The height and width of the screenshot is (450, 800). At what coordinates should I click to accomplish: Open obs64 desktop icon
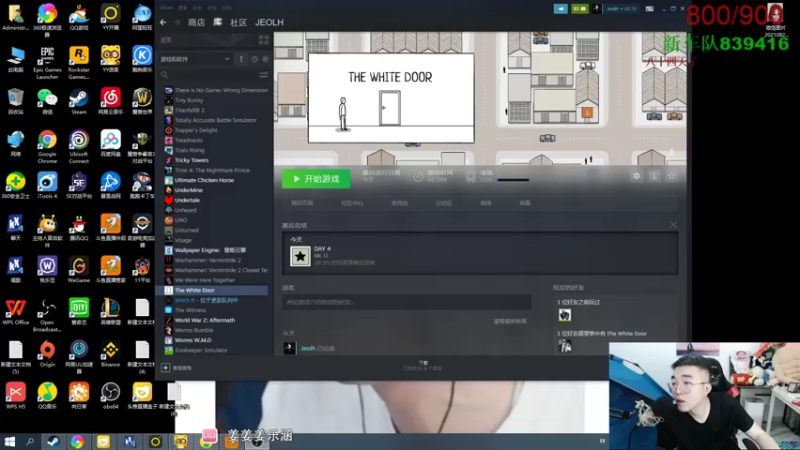[110, 396]
